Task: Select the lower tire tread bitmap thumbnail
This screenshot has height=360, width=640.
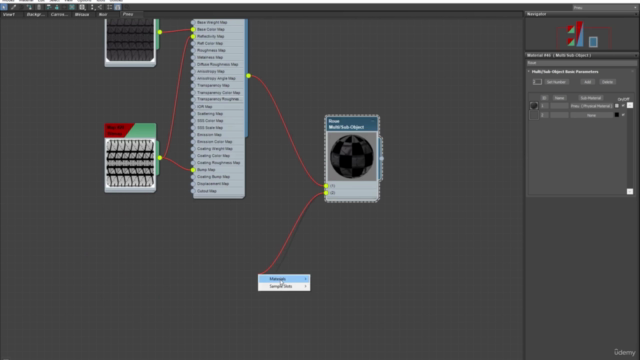Action: (130, 164)
